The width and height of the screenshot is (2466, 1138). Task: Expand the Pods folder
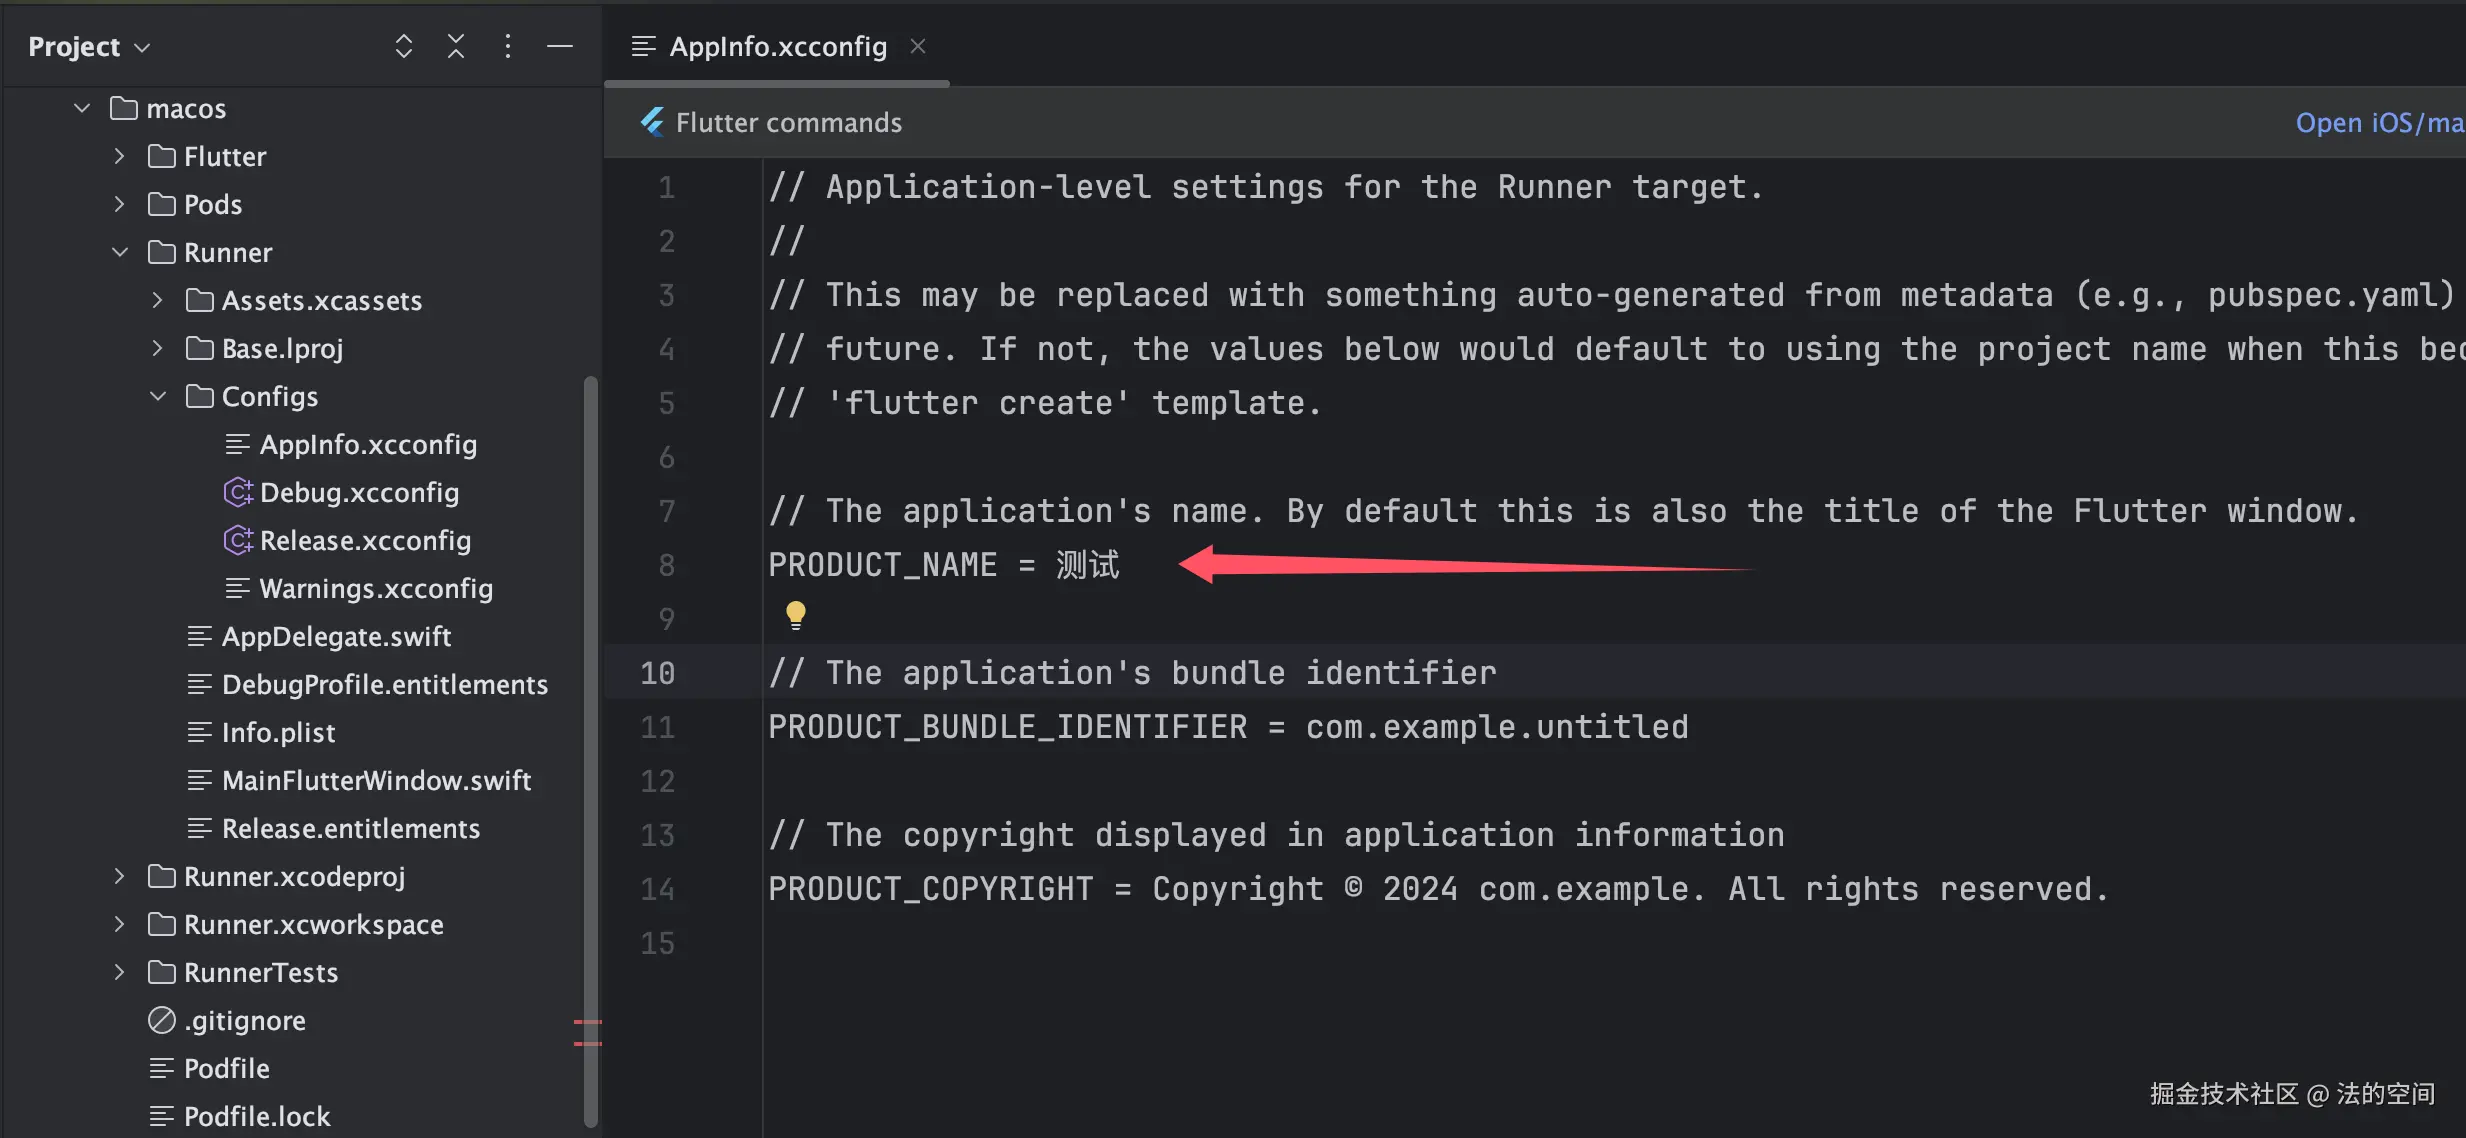pyautogui.click(x=120, y=204)
